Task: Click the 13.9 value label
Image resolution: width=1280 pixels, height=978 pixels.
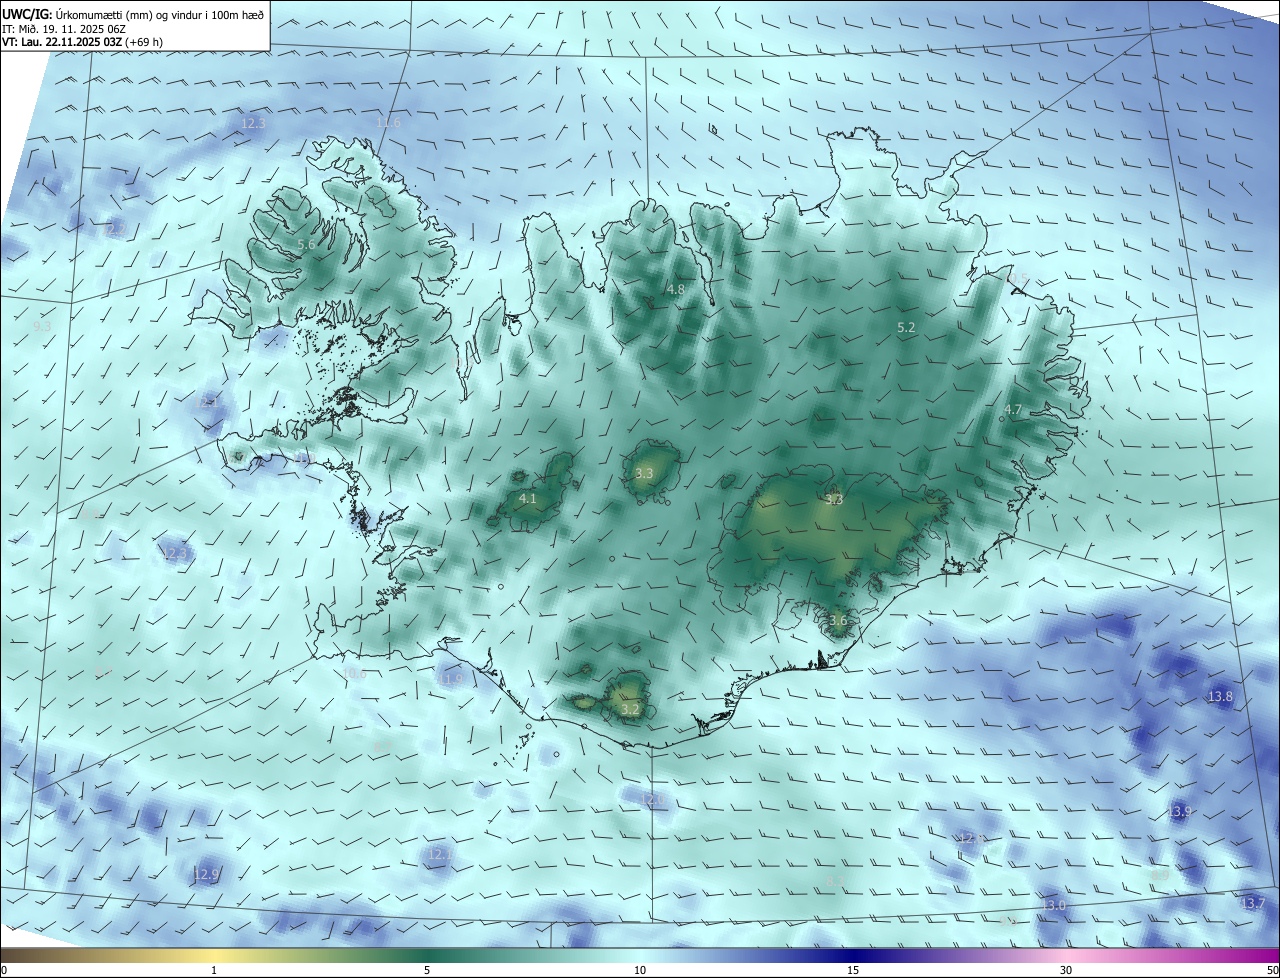Action: (x=1179, y=812)
